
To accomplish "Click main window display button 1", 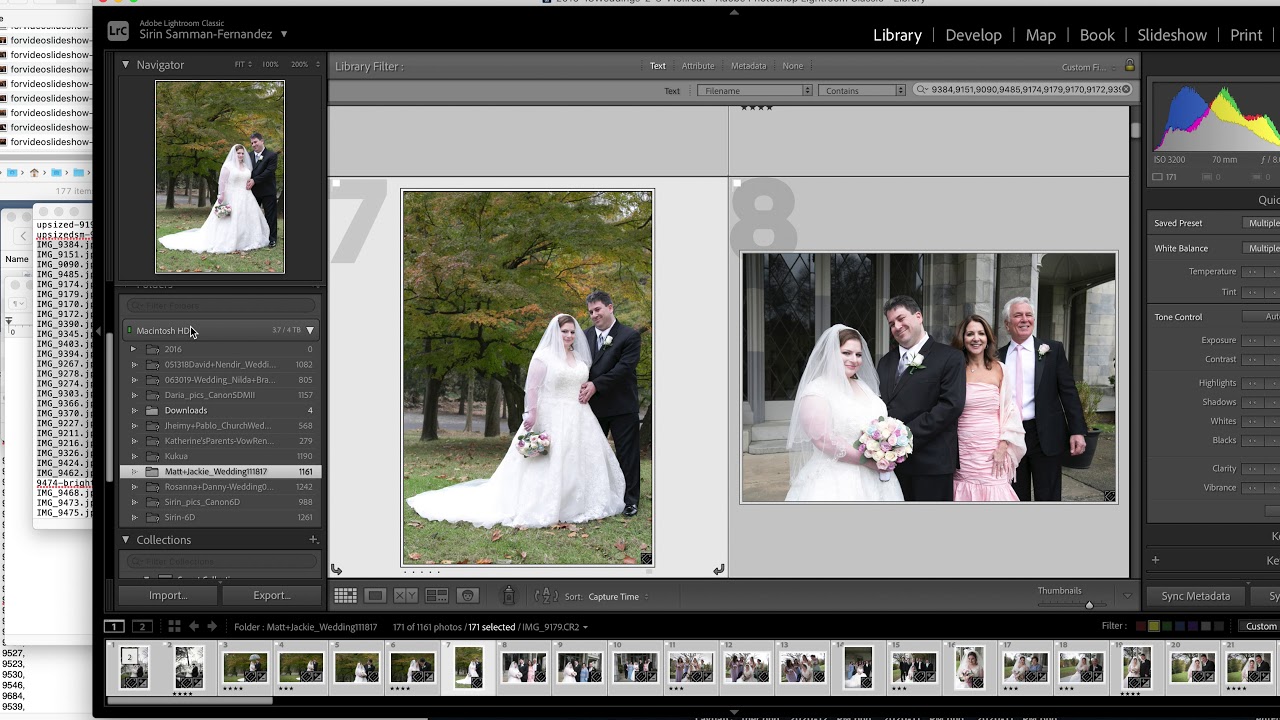I will pos(114,626).
